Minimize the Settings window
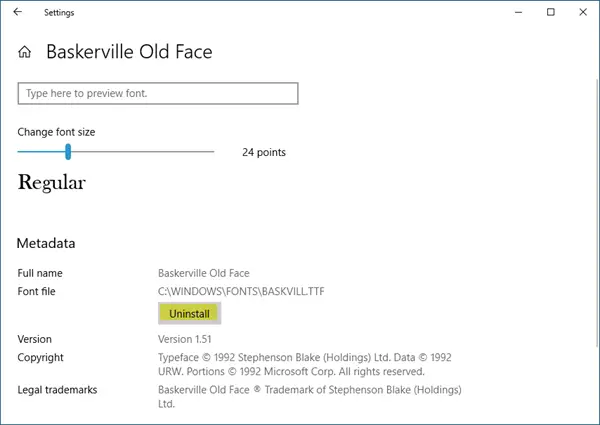The height and width of the screenshot is (425, 600). pyautogui.click(x=518, y=12)
